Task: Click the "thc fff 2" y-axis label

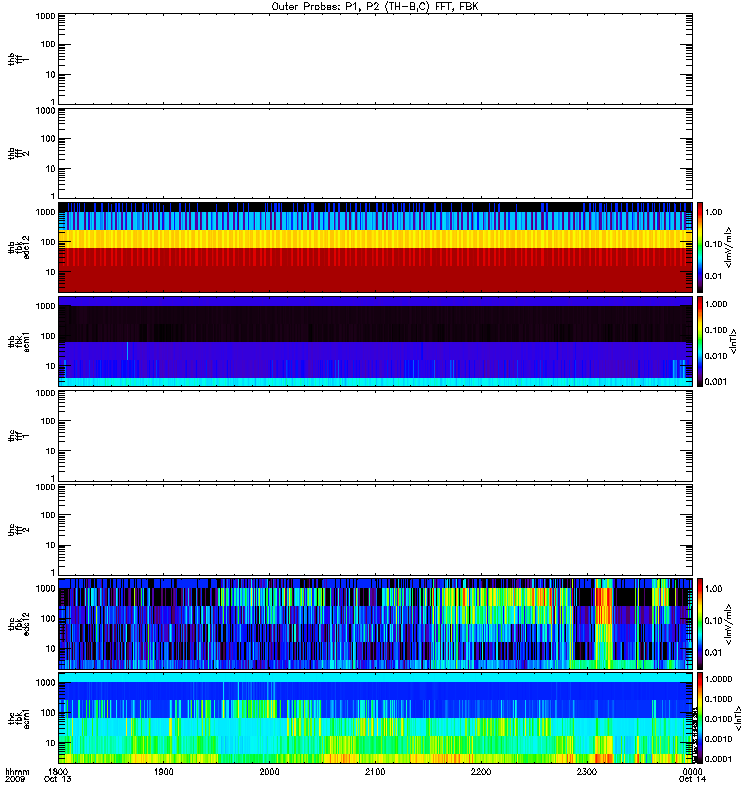Action: click(x=18, y=530)
